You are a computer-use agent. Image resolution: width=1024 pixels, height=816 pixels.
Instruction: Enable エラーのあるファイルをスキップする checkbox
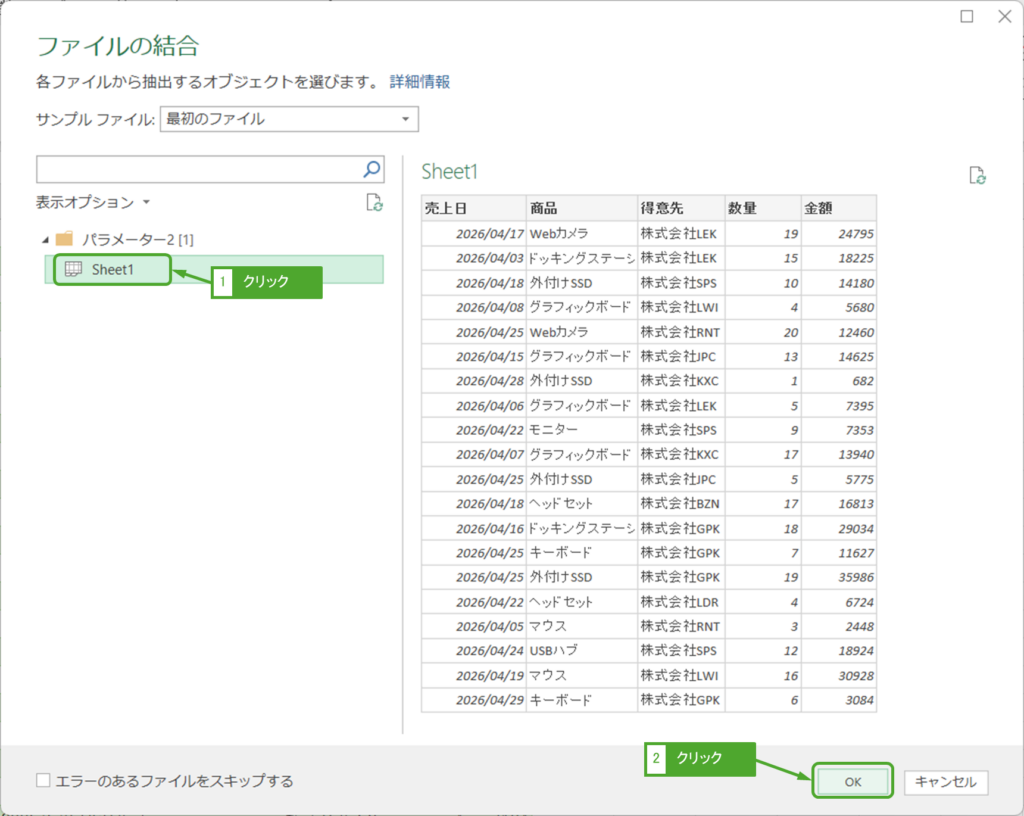[x=43, y=781]
